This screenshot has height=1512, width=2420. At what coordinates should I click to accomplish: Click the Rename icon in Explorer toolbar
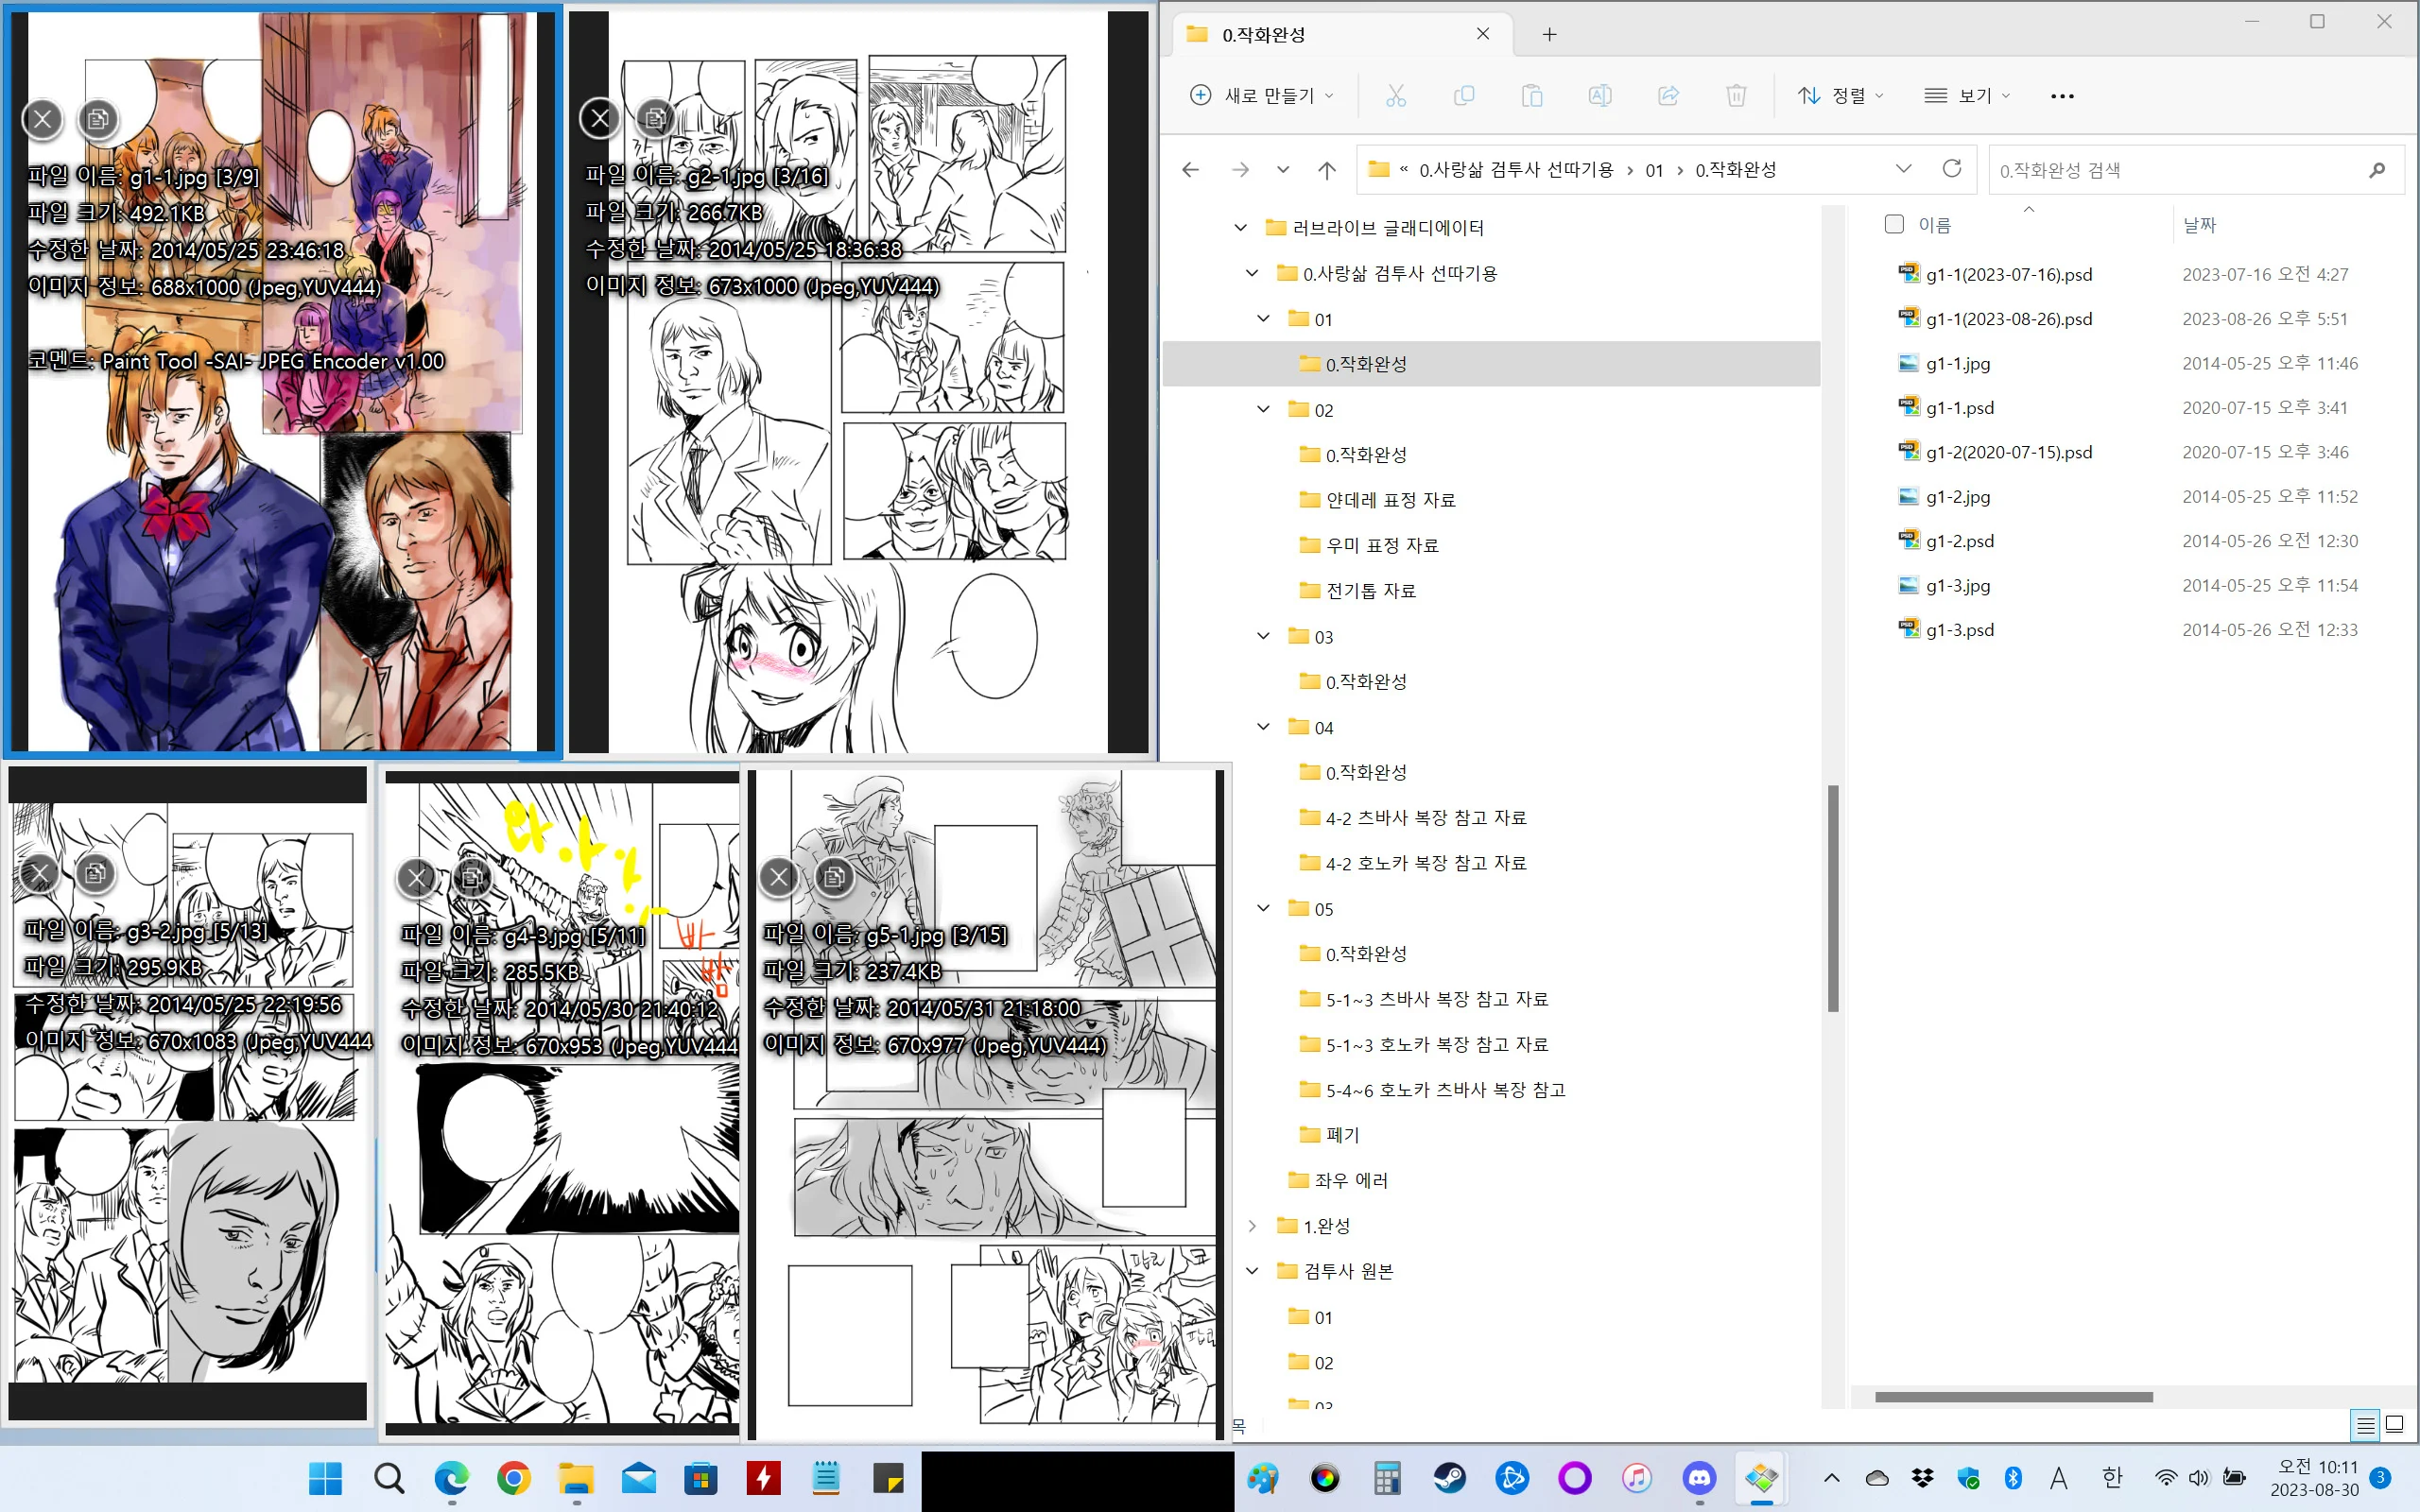(1600, 95)
